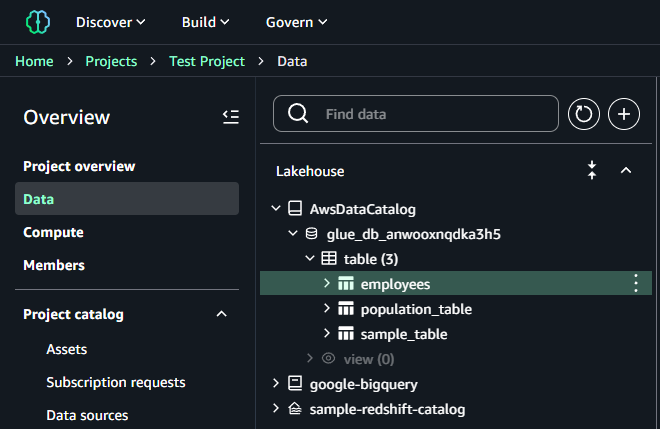Collapse the glue_db_anwooxnqdka3h5 database

tap(293, 233)
